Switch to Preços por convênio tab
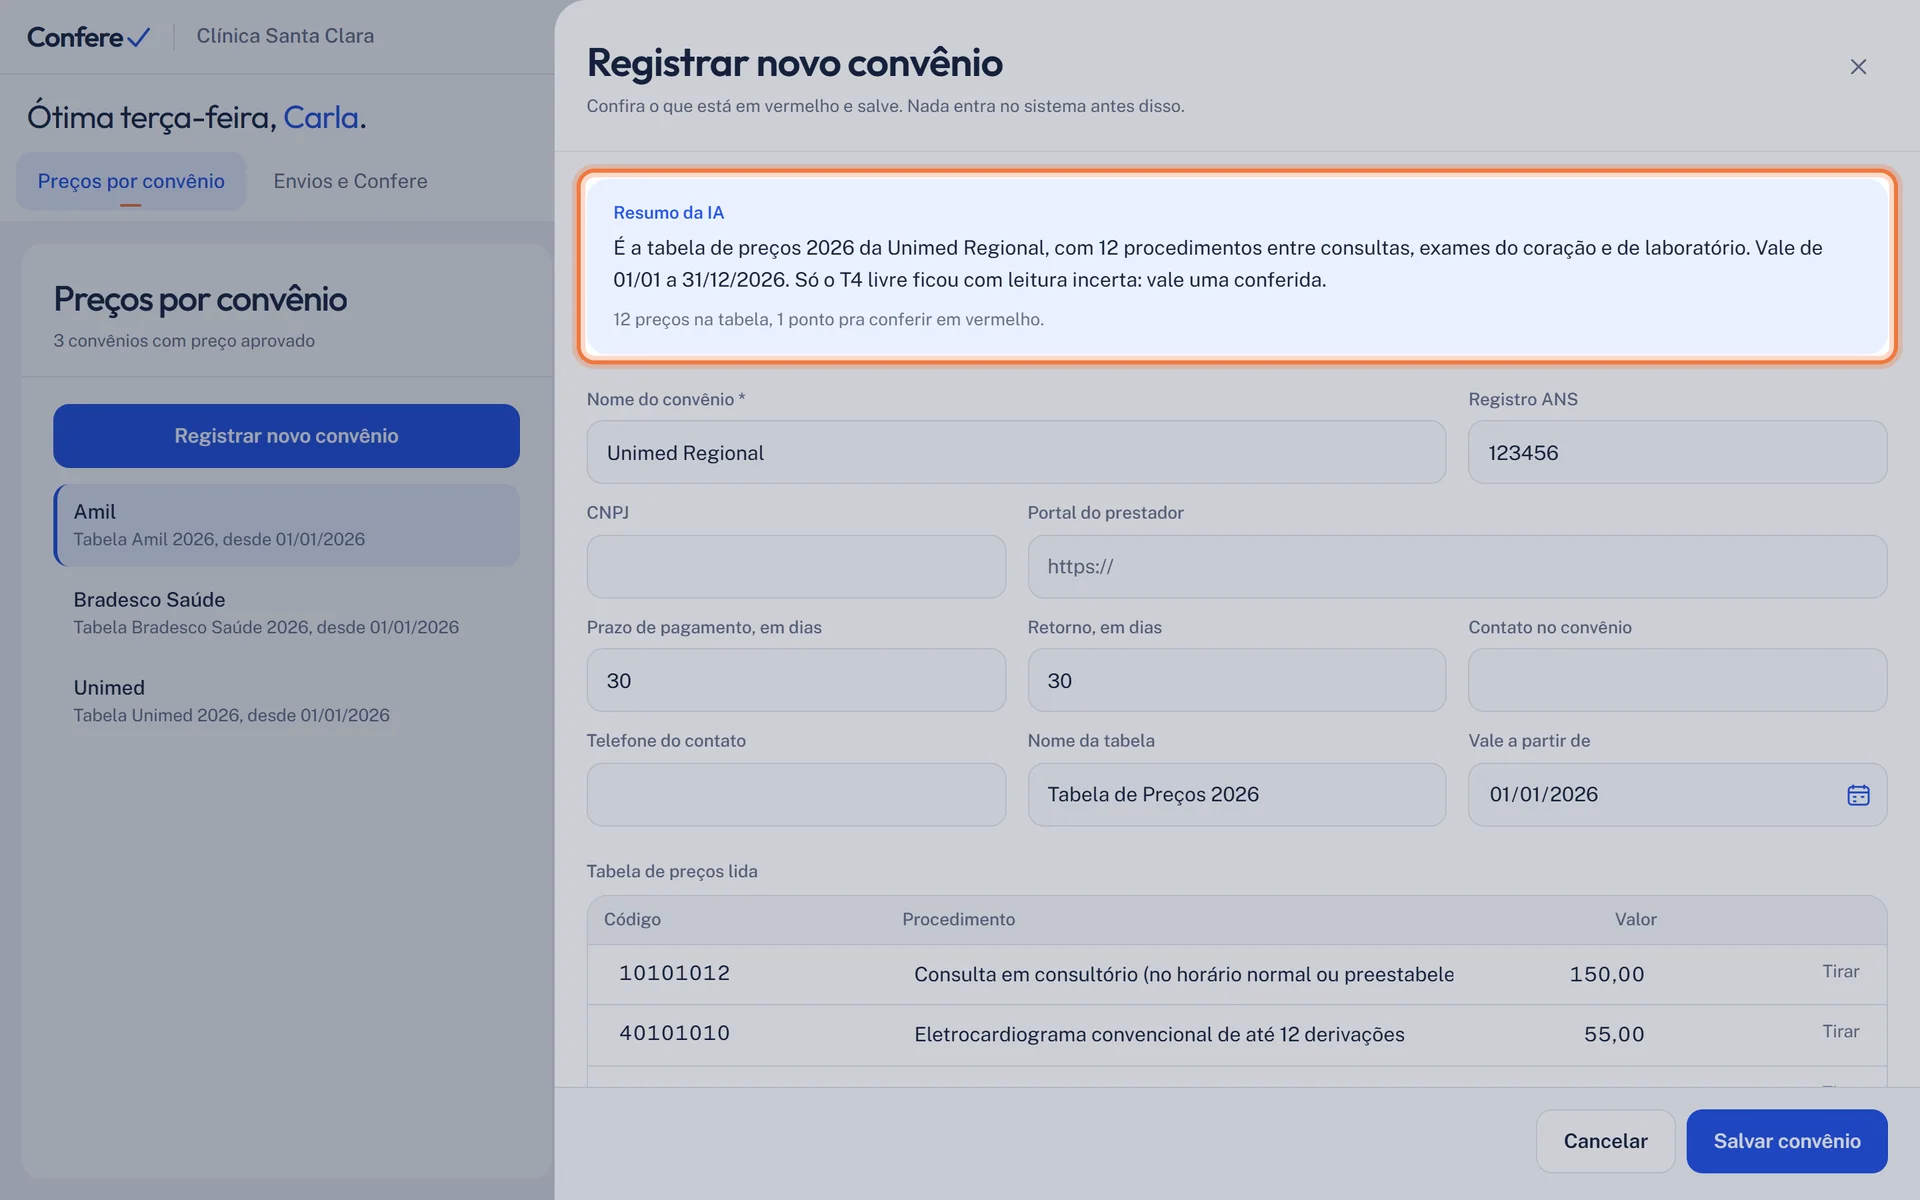Viewport: 1920px width, 1200px height. click(131, 181)
